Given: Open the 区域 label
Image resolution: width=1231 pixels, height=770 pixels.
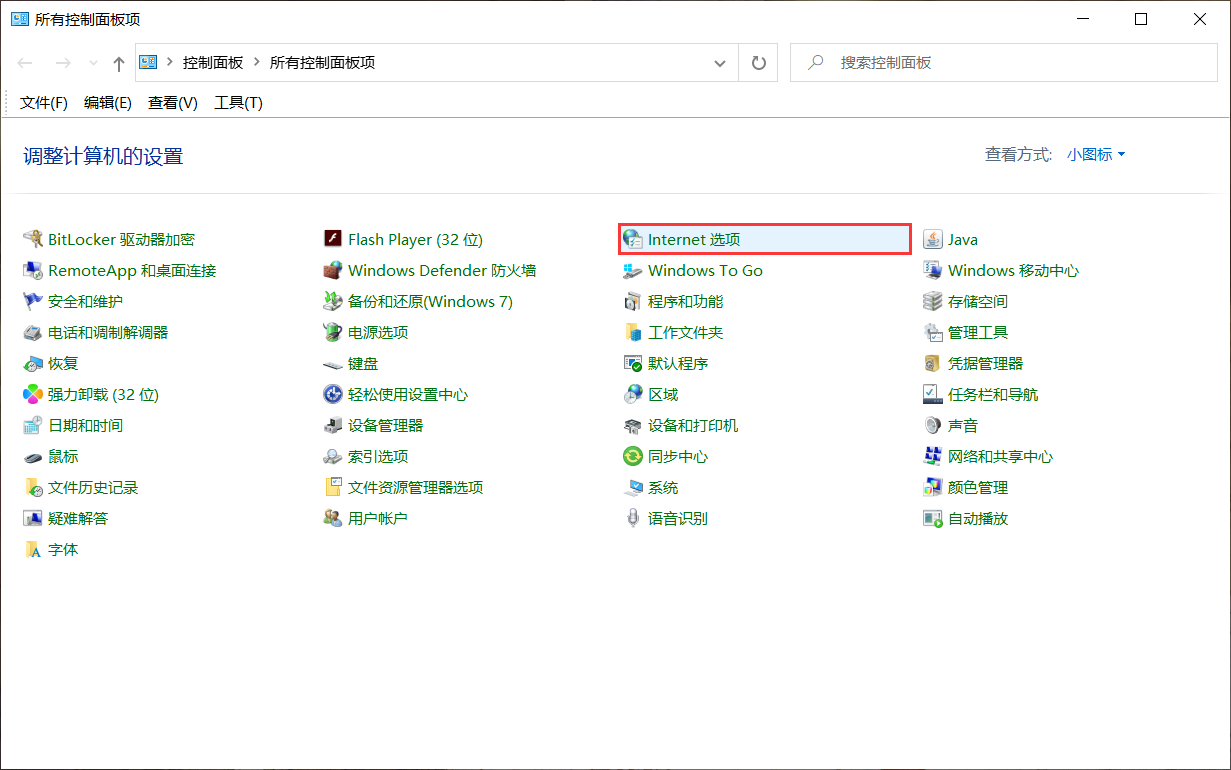Looking at the screenshot, I should (663, 394).
